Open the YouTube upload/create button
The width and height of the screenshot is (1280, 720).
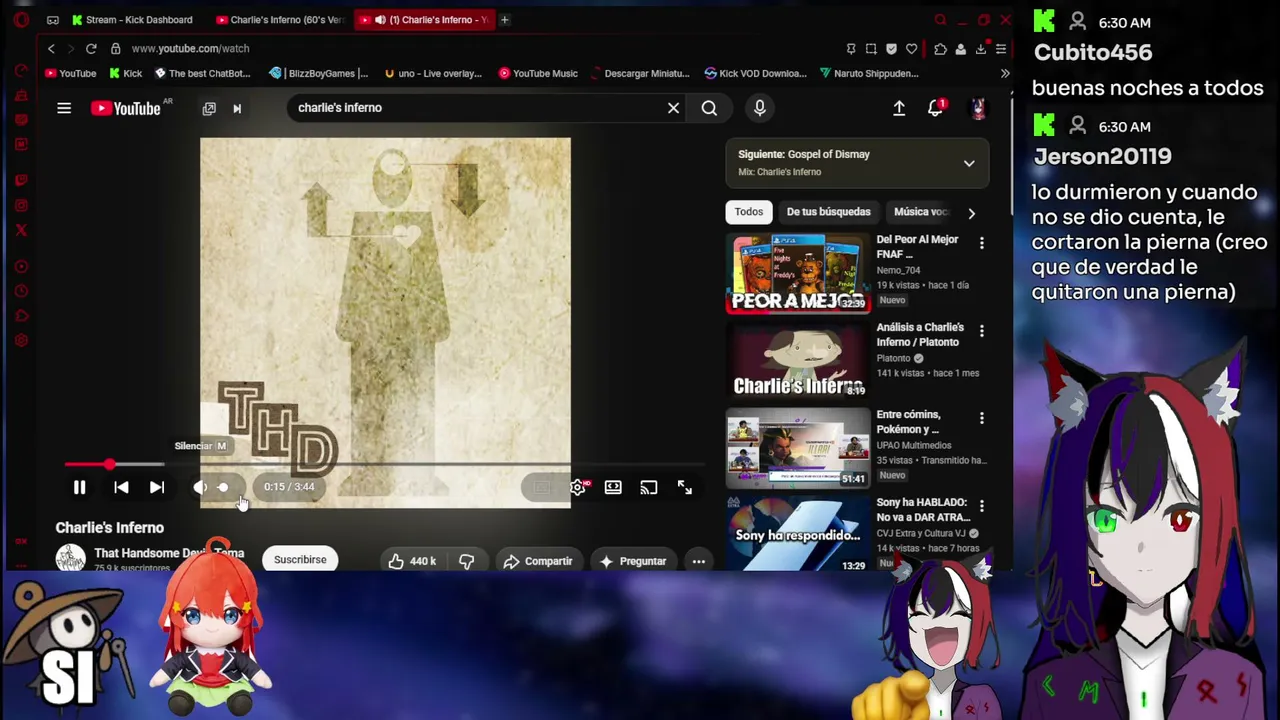899,108
